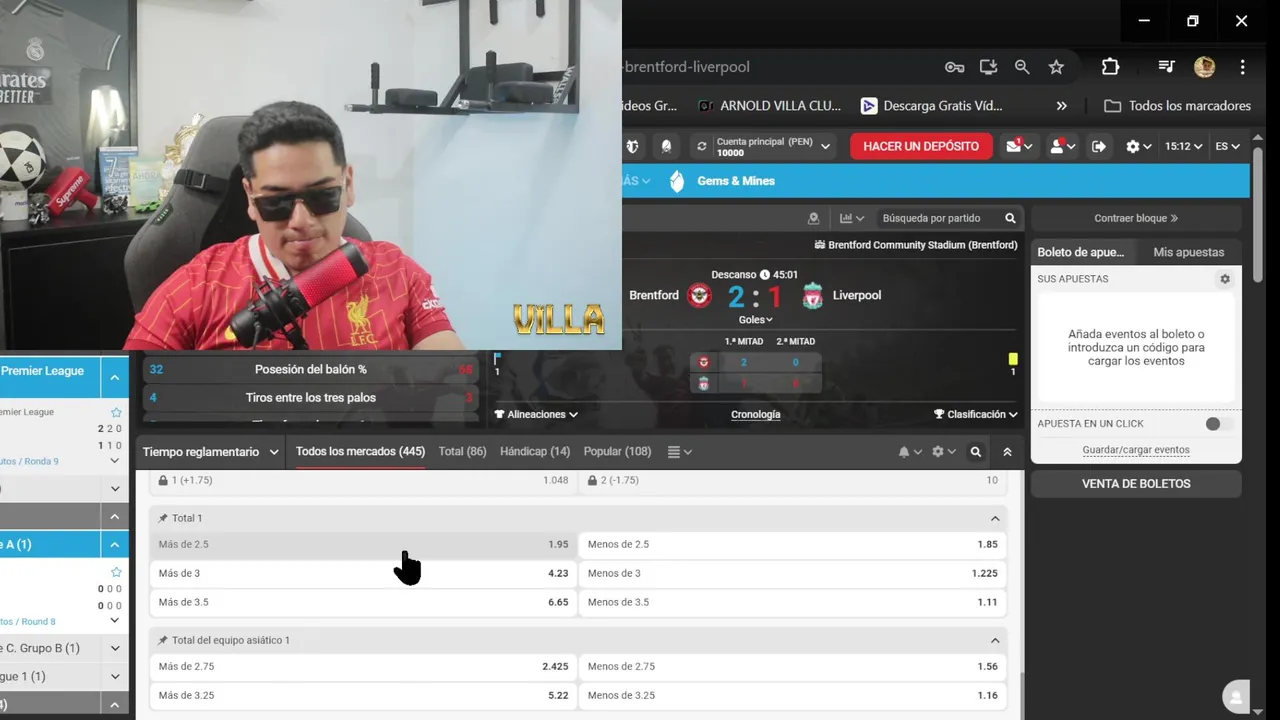The height and width of the screenshot is (720, 1280).
Task: Open the zoom magnifier in address bar
Action: point(1022,67)
